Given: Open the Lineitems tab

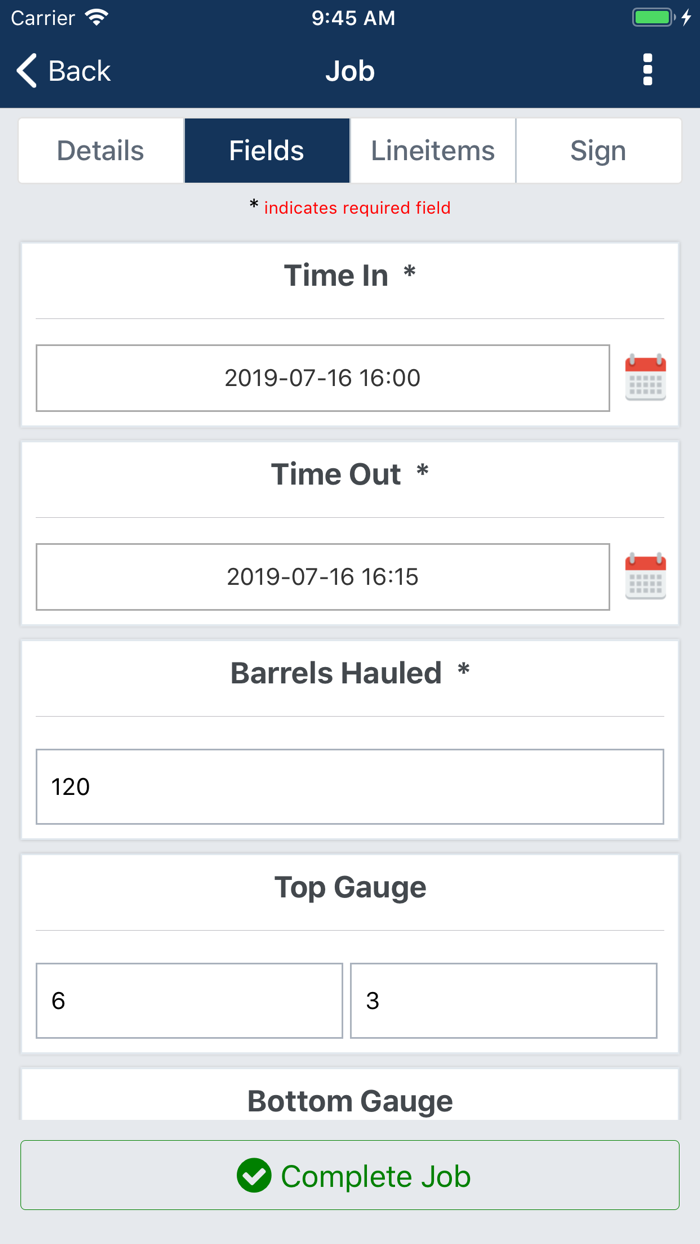Looking at the screenshot, I should click(432, 150).
